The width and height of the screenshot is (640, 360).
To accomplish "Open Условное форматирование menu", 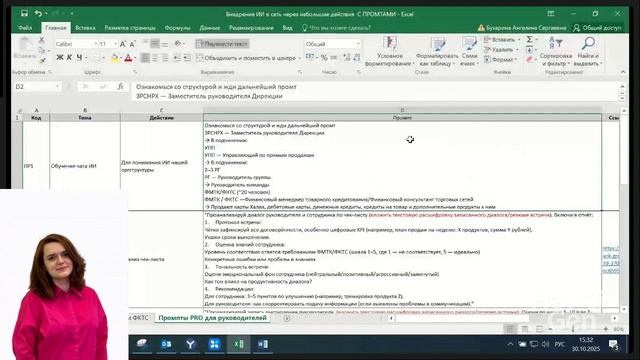I will coord(389,51).
